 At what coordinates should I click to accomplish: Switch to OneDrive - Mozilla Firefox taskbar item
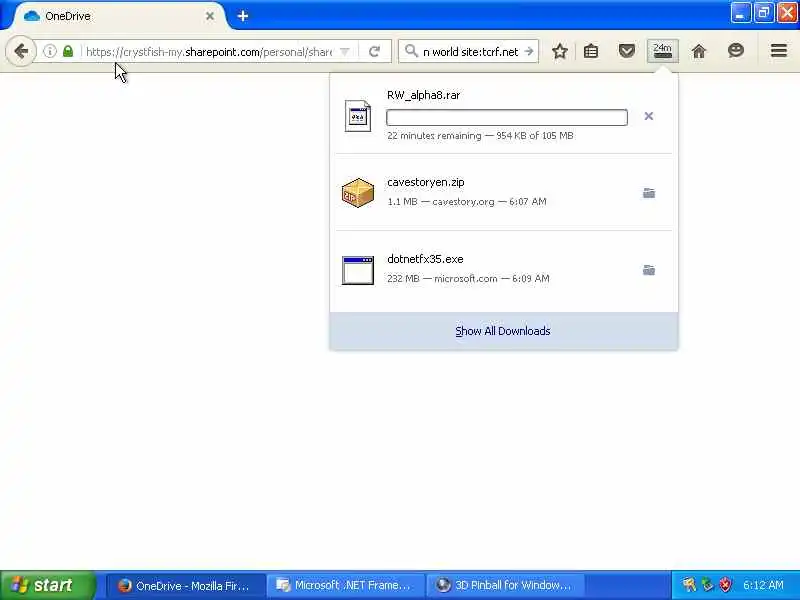(x=186, y=586)
